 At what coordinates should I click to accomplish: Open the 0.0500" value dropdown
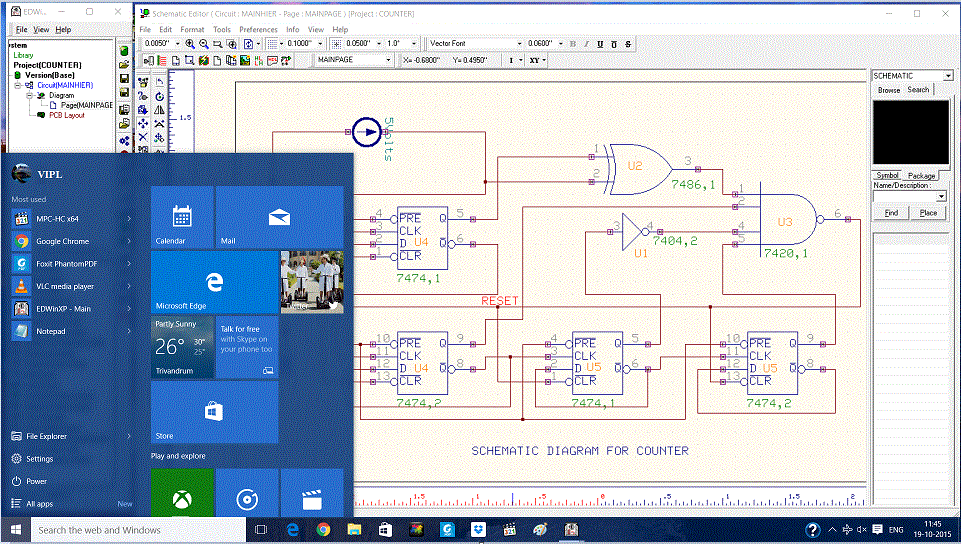pyautogui.click(x=379, y=44)
